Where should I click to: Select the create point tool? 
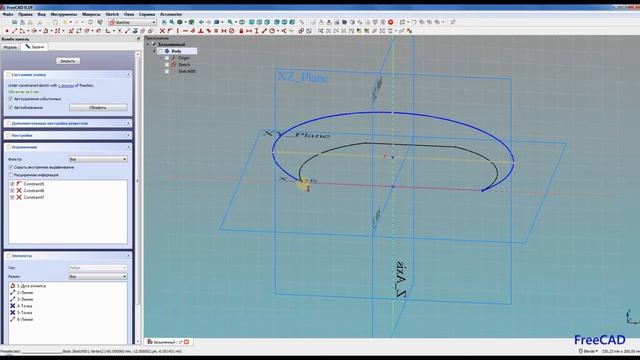(7, 31)
